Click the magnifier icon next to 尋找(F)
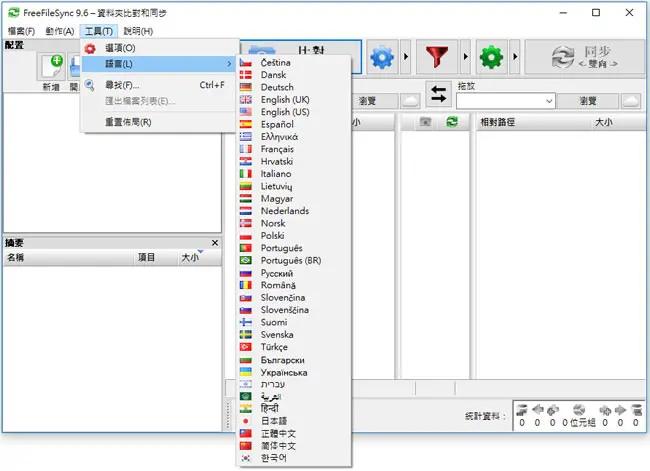 coord(90,85)
